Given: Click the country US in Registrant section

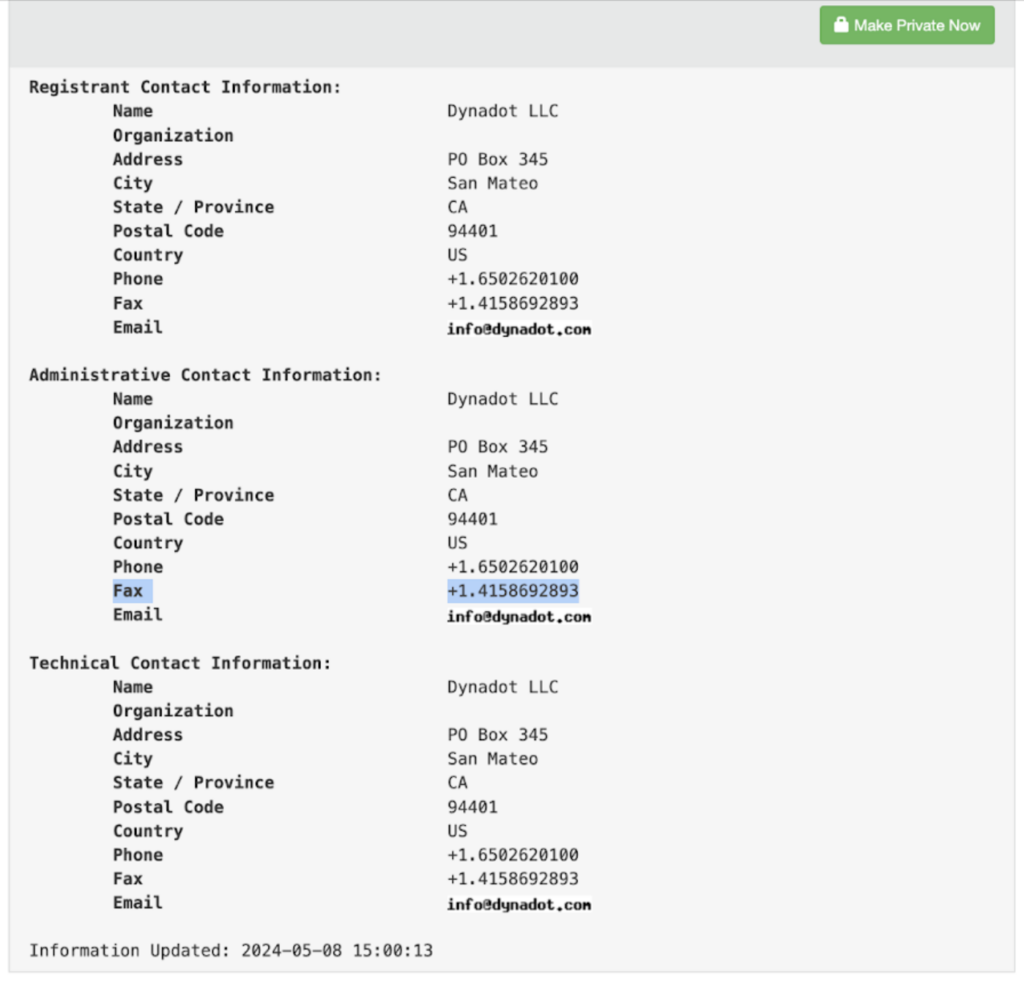Looking at the screenshot, I should pos(455,255).
